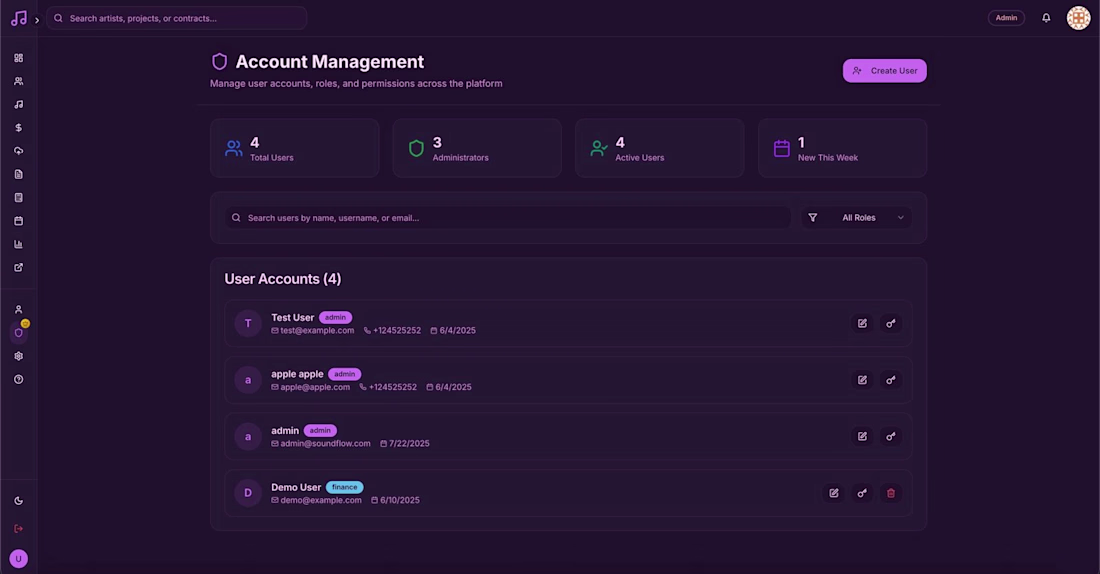Open the calendar sidebar icon
This screenshot has height=574, width=1100.
pos(18,221)
